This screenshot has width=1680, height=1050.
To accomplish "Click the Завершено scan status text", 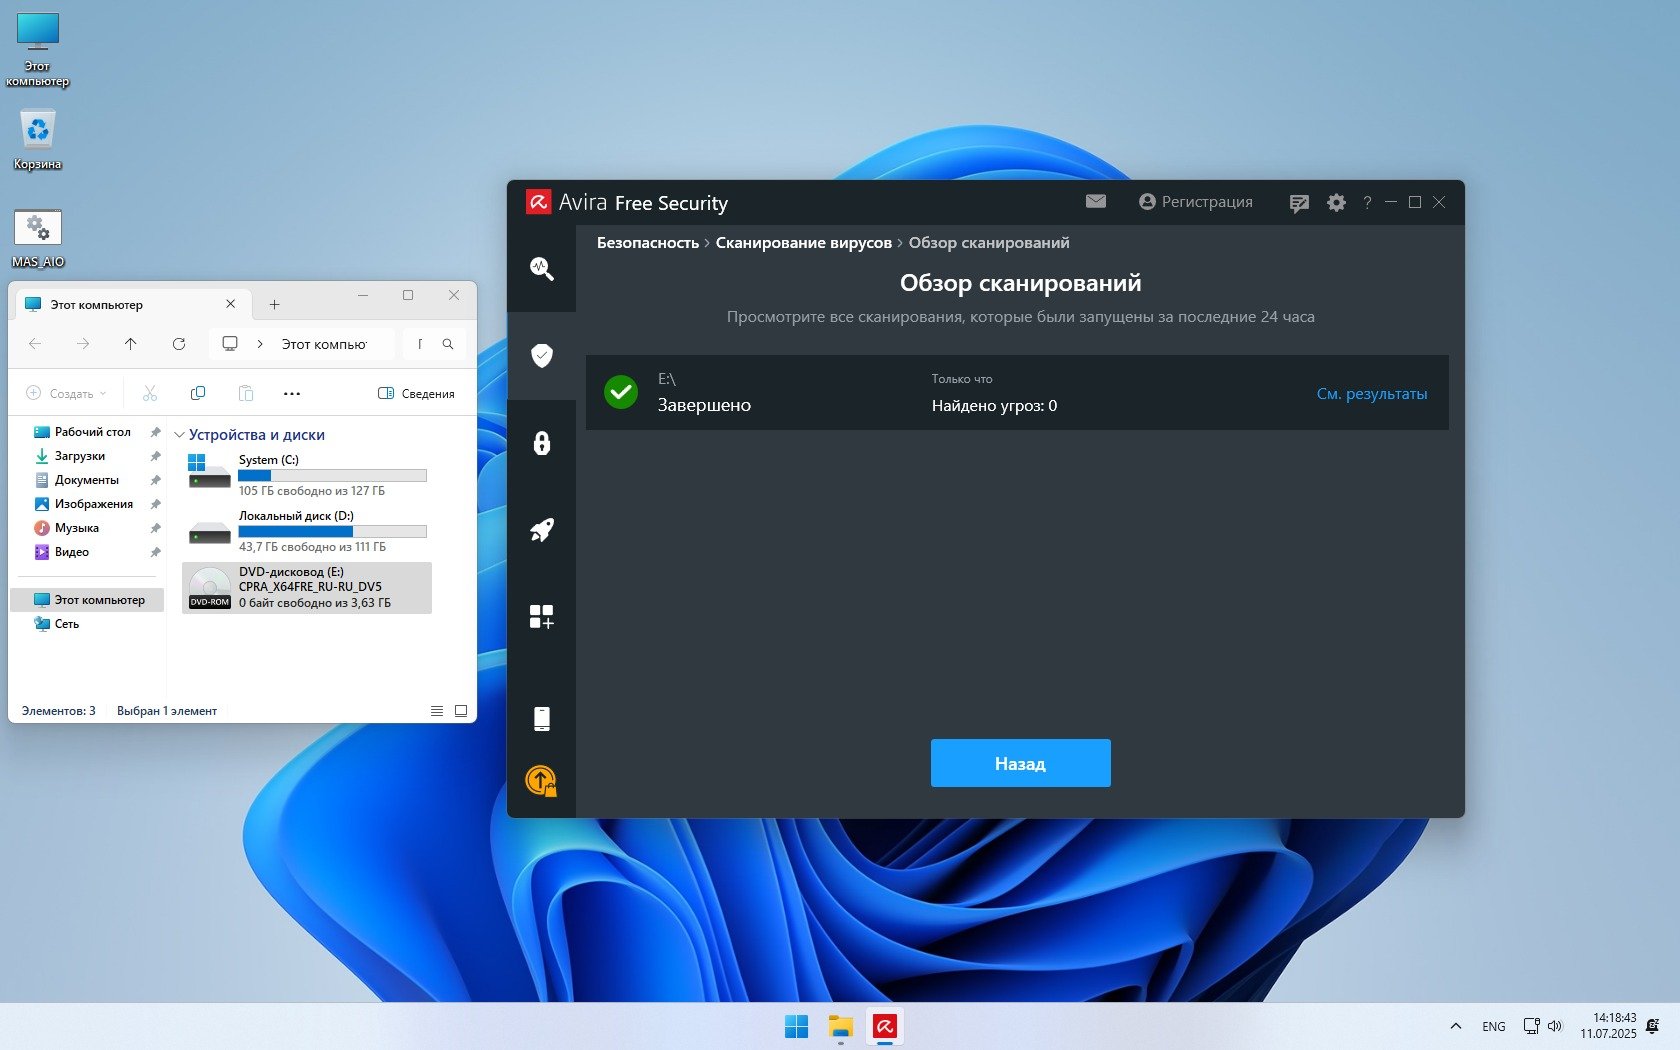I will tap(704, 405).
